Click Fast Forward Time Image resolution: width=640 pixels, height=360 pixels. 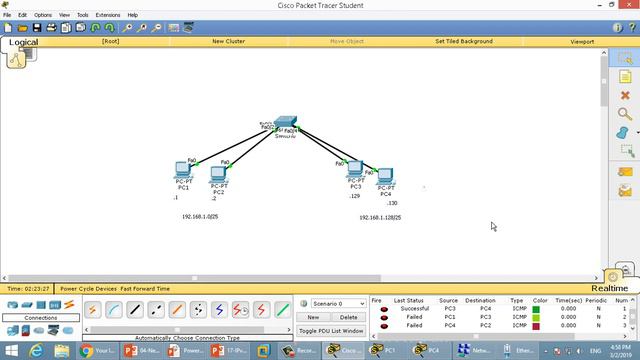(145, 289)
